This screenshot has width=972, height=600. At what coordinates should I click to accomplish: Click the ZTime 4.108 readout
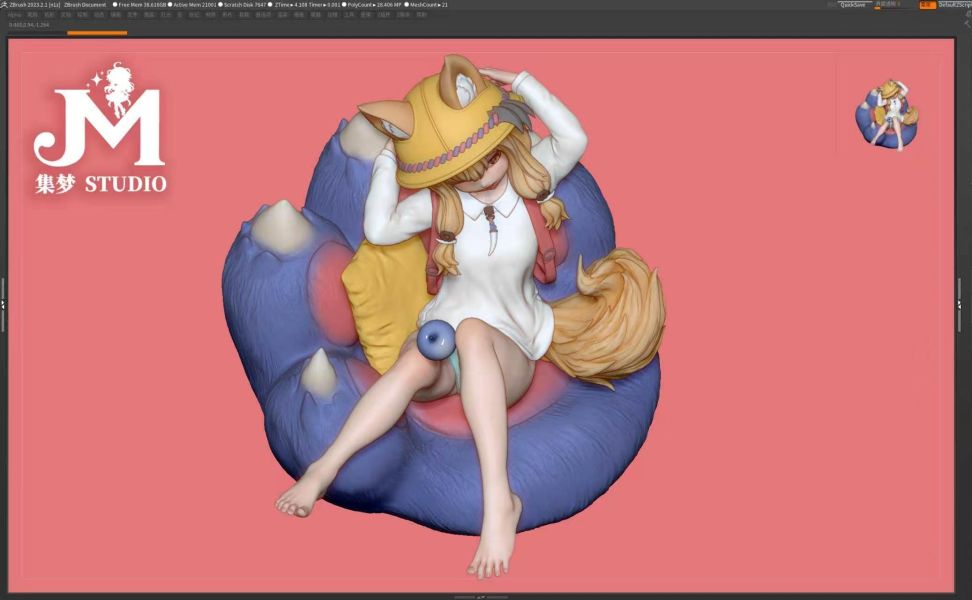point(293,4)
